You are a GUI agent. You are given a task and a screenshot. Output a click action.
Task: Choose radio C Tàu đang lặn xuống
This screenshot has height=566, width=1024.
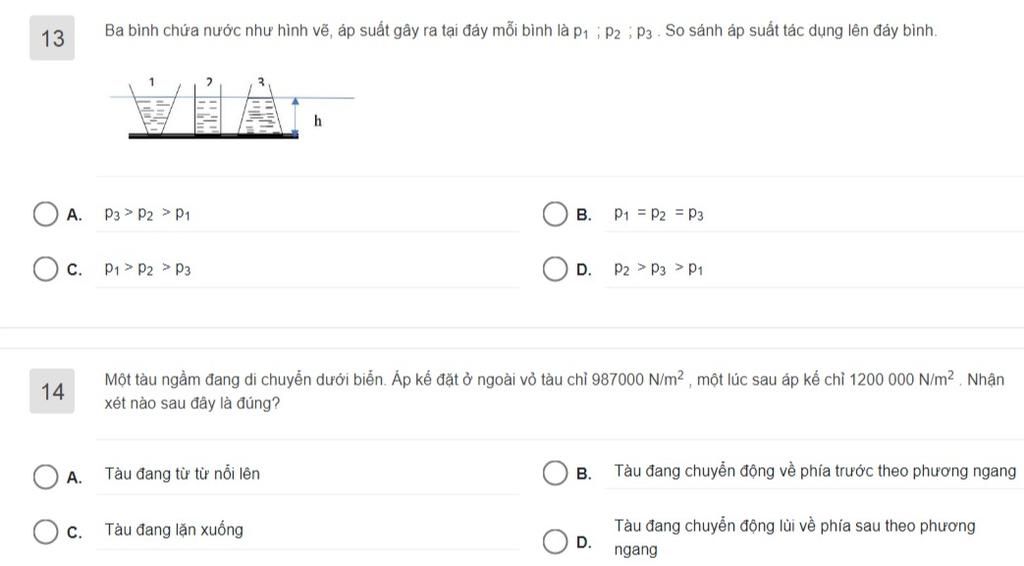click(45, 531)
